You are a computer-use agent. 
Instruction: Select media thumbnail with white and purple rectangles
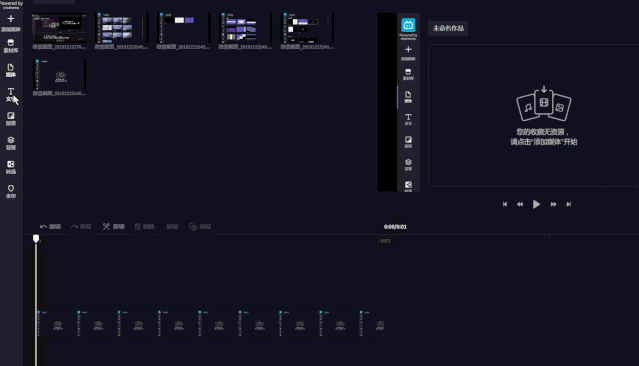tap(183, 28)
